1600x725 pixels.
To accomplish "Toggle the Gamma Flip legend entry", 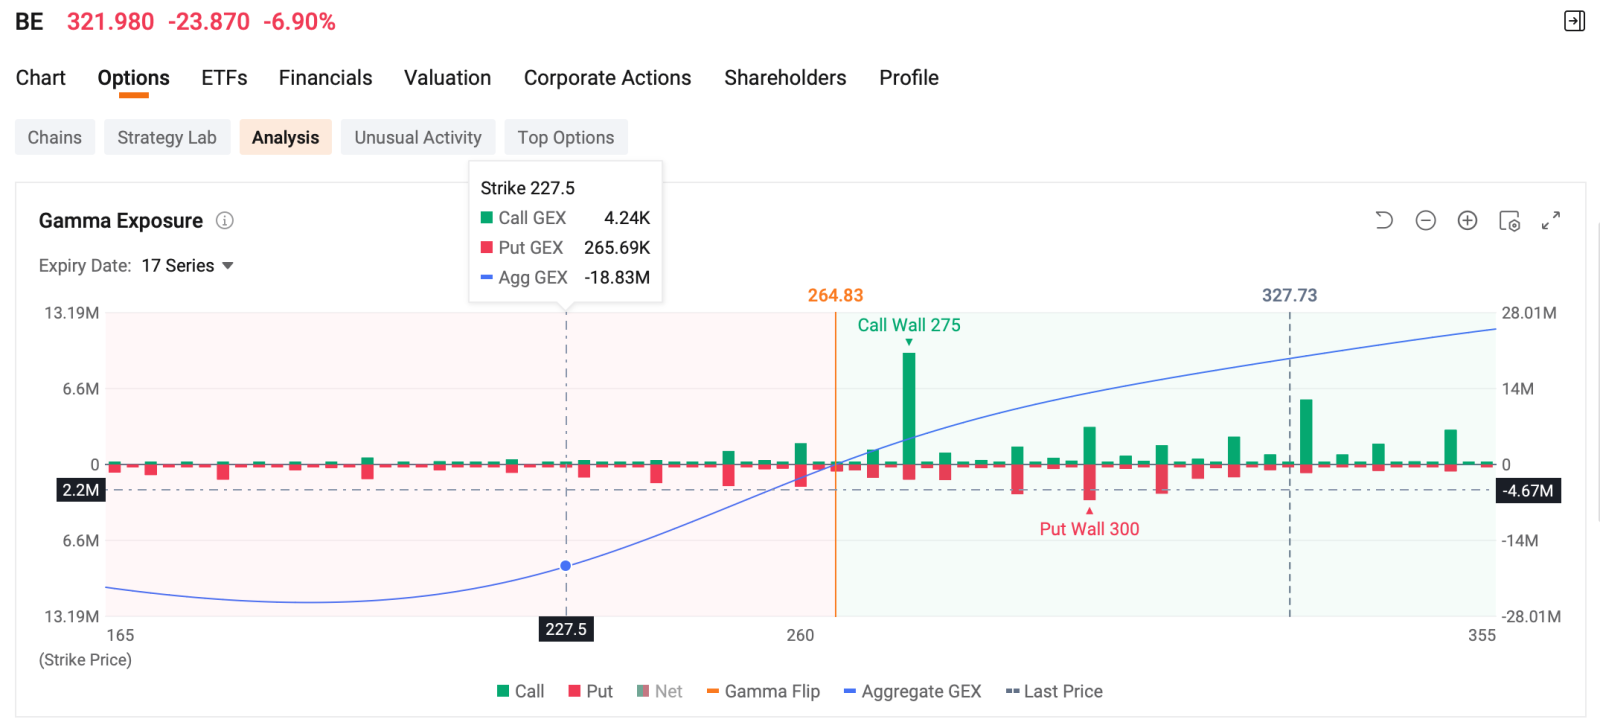I will coord(763,691).
